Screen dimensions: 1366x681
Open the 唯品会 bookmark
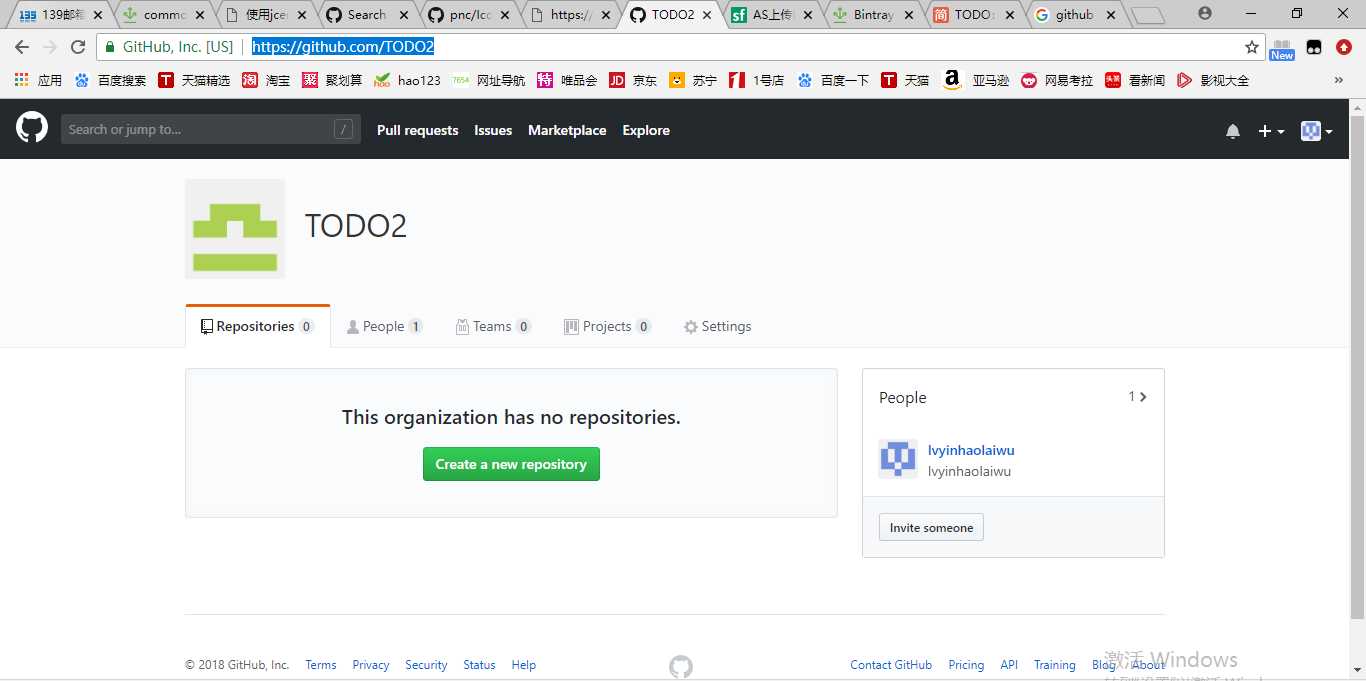pos(567,80)
